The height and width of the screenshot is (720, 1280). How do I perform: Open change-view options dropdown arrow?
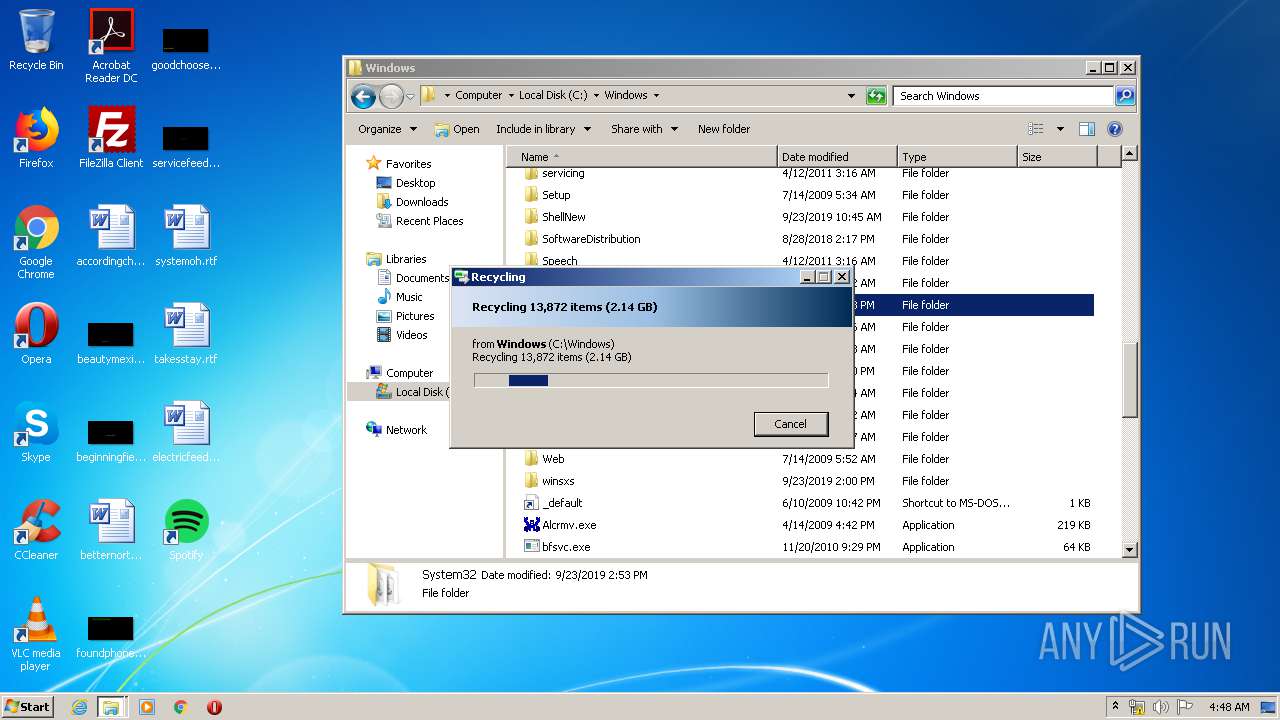pyautogui.click(x=1060, y=129)
